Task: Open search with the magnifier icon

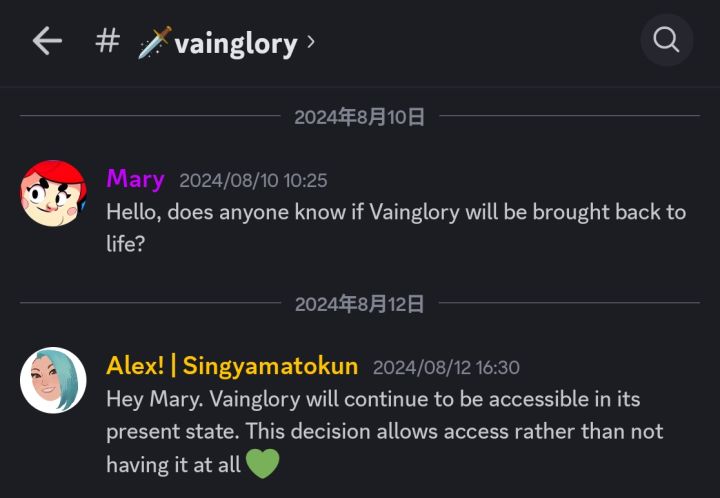Action: pyautogui.click(x=666, y=41)
